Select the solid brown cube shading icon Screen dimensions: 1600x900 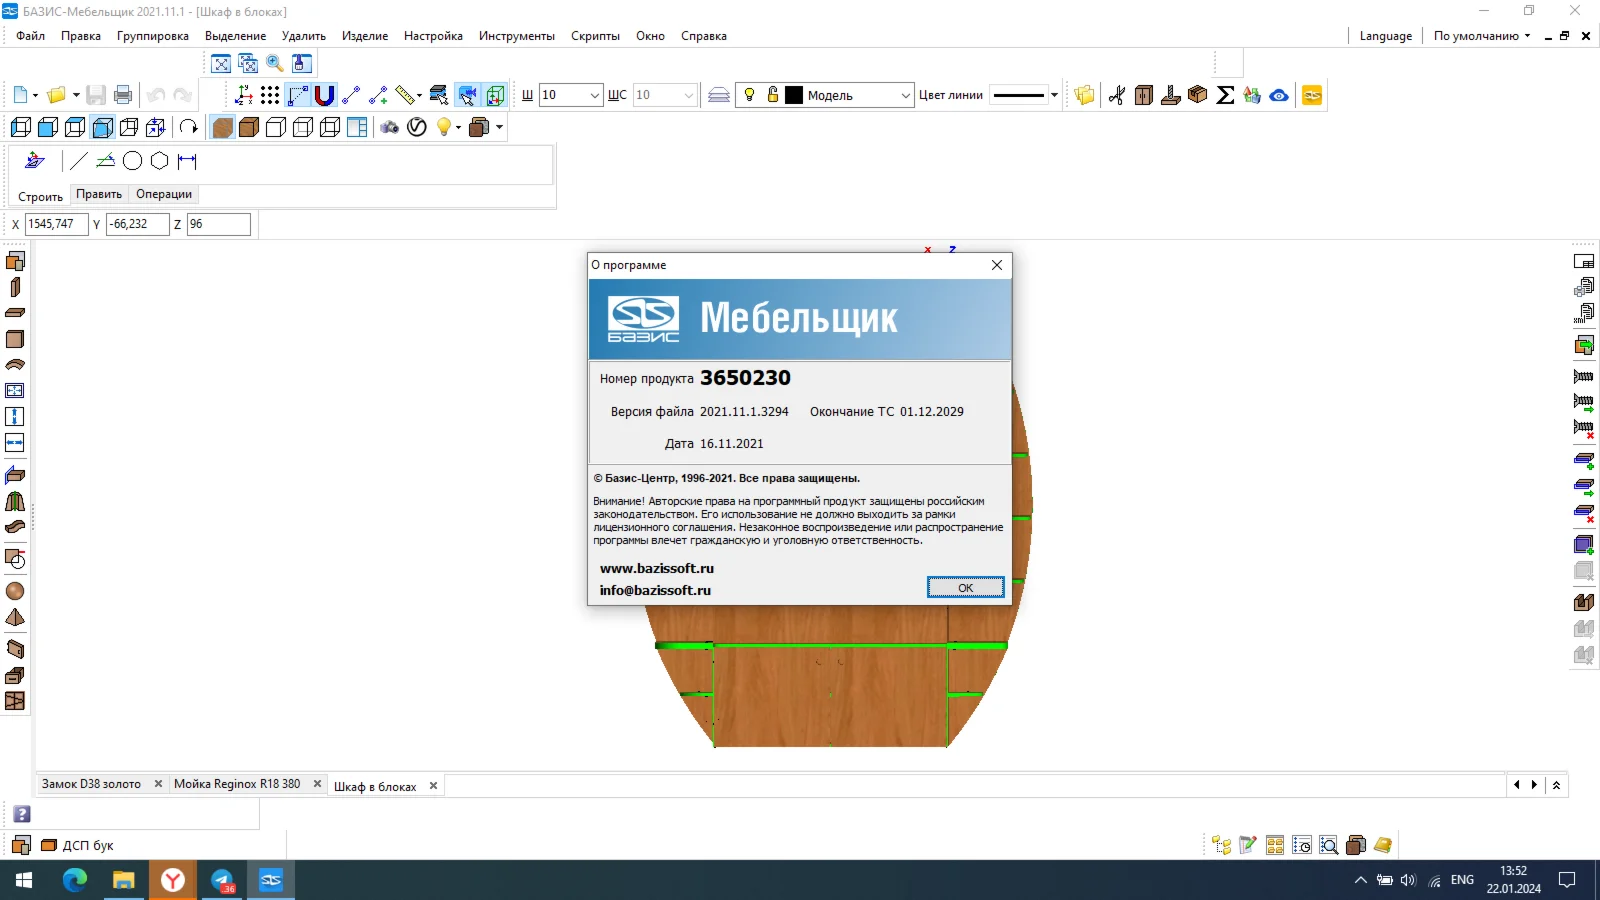(x=249, y=127)
